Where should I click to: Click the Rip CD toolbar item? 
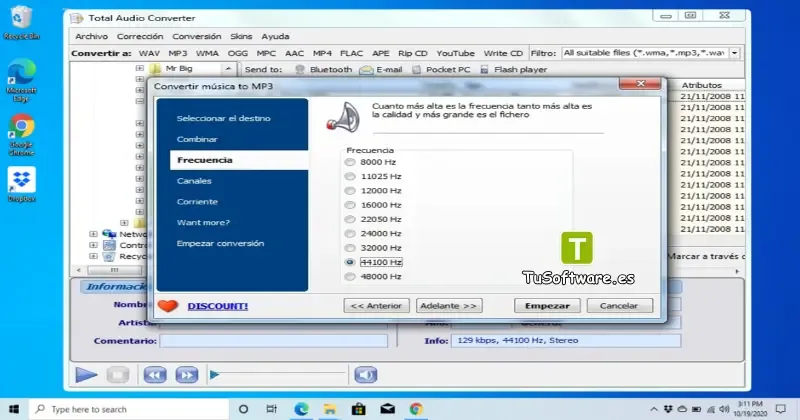[x=413, y=53]
